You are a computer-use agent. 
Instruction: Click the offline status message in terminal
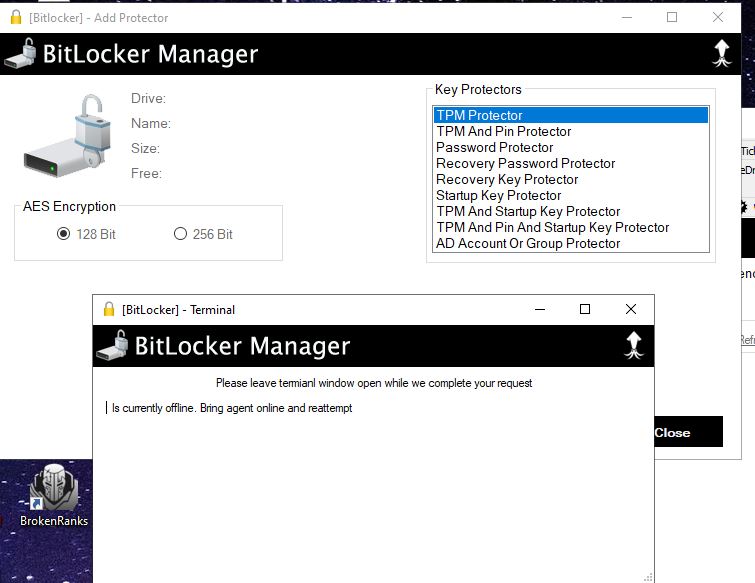[232, 408]
